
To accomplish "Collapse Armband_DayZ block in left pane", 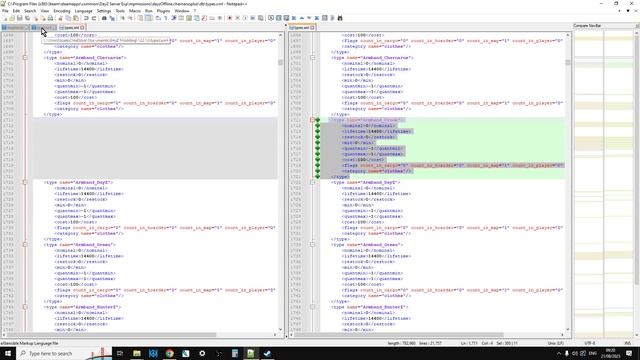I will [x=25, y=182].
